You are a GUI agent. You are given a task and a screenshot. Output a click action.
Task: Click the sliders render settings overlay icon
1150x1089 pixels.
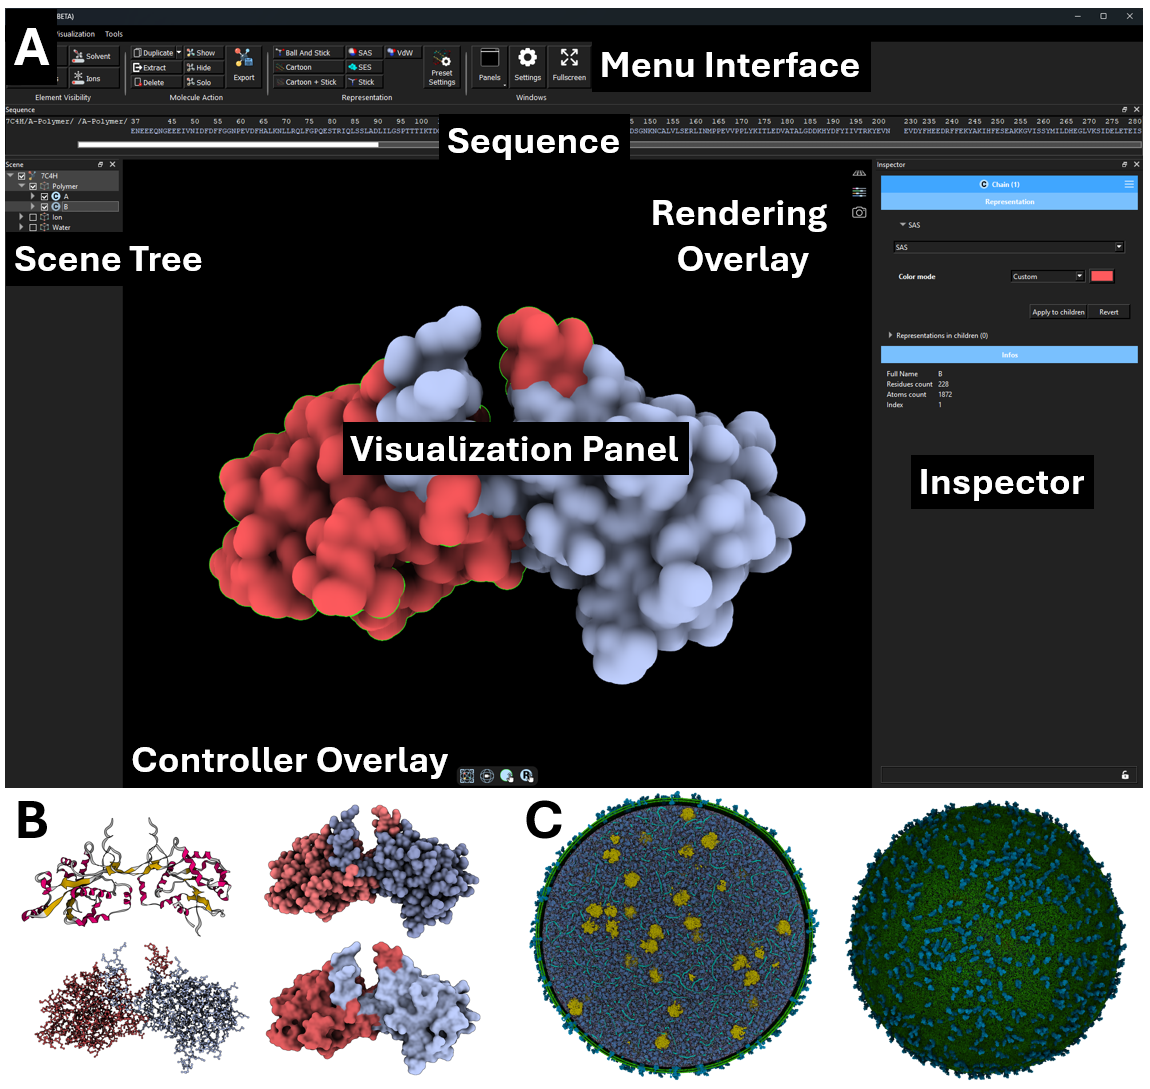[x=859, y=192]
